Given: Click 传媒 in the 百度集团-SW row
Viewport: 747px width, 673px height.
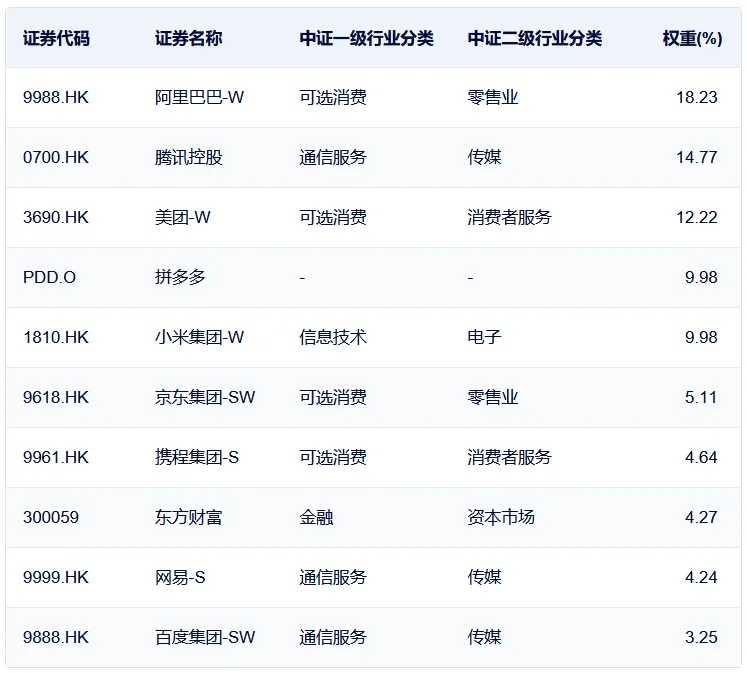Looking at the screenshot, I should tap(484, 638).
